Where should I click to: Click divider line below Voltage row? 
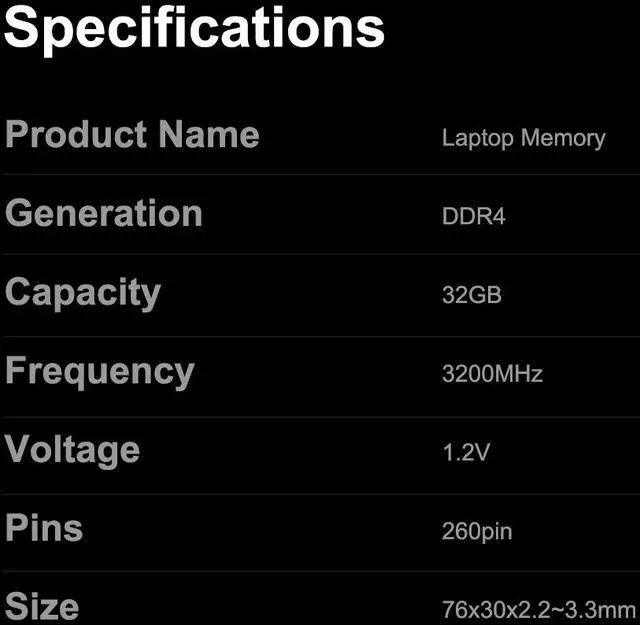pyautogui.click(x=320, y=494)
